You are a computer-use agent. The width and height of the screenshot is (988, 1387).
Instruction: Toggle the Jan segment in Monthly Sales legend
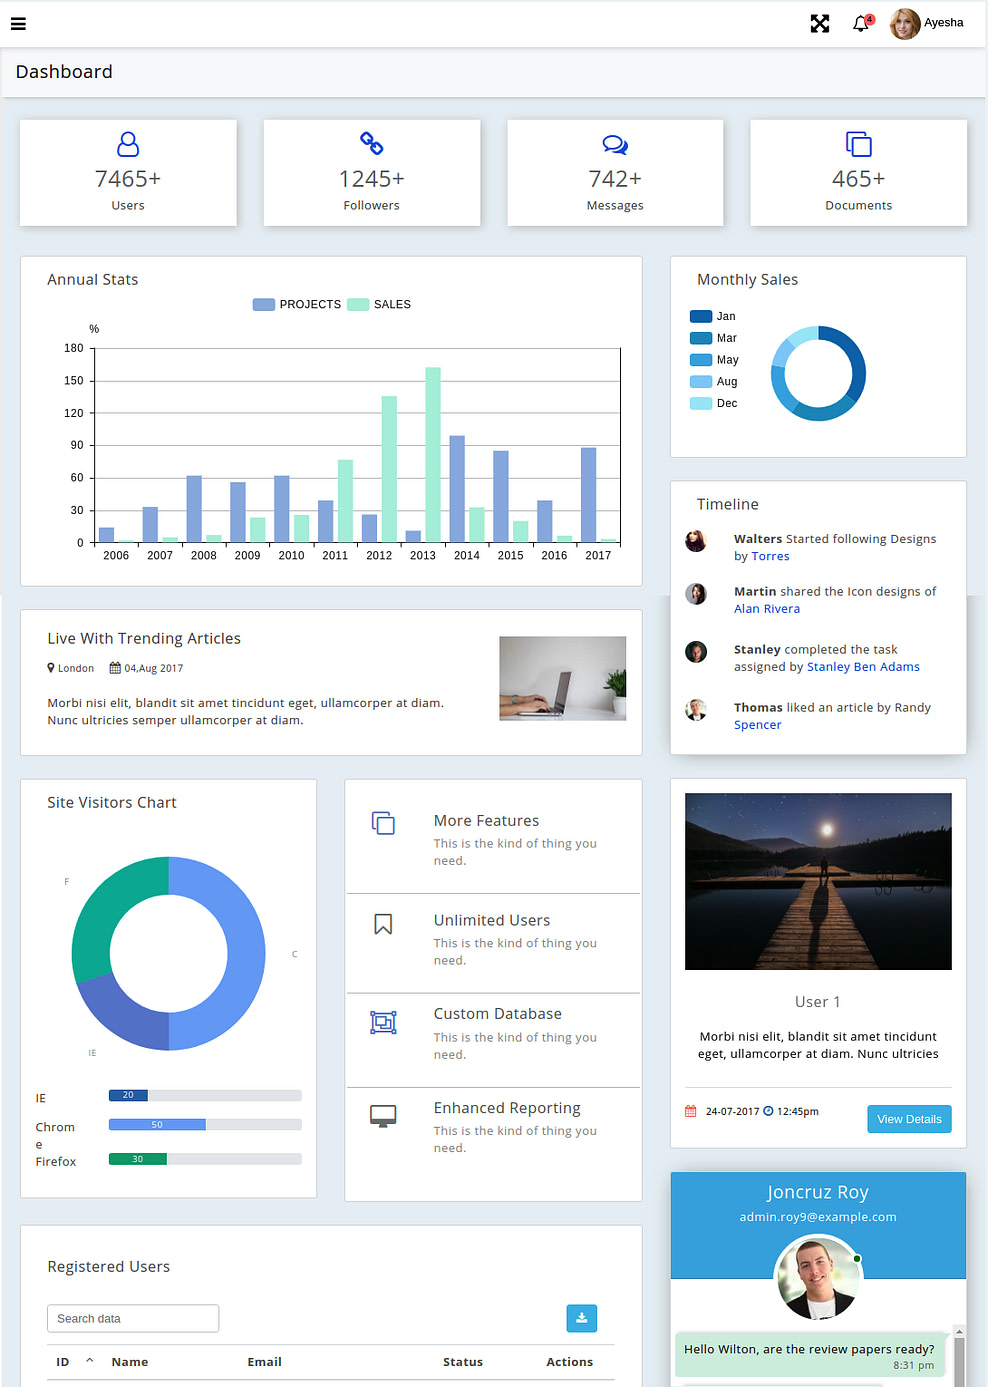pos(711,315)
